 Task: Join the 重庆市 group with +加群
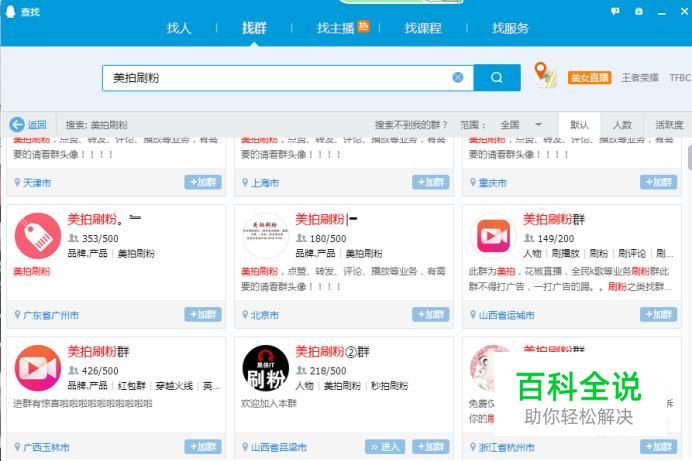tap(658, 182)
